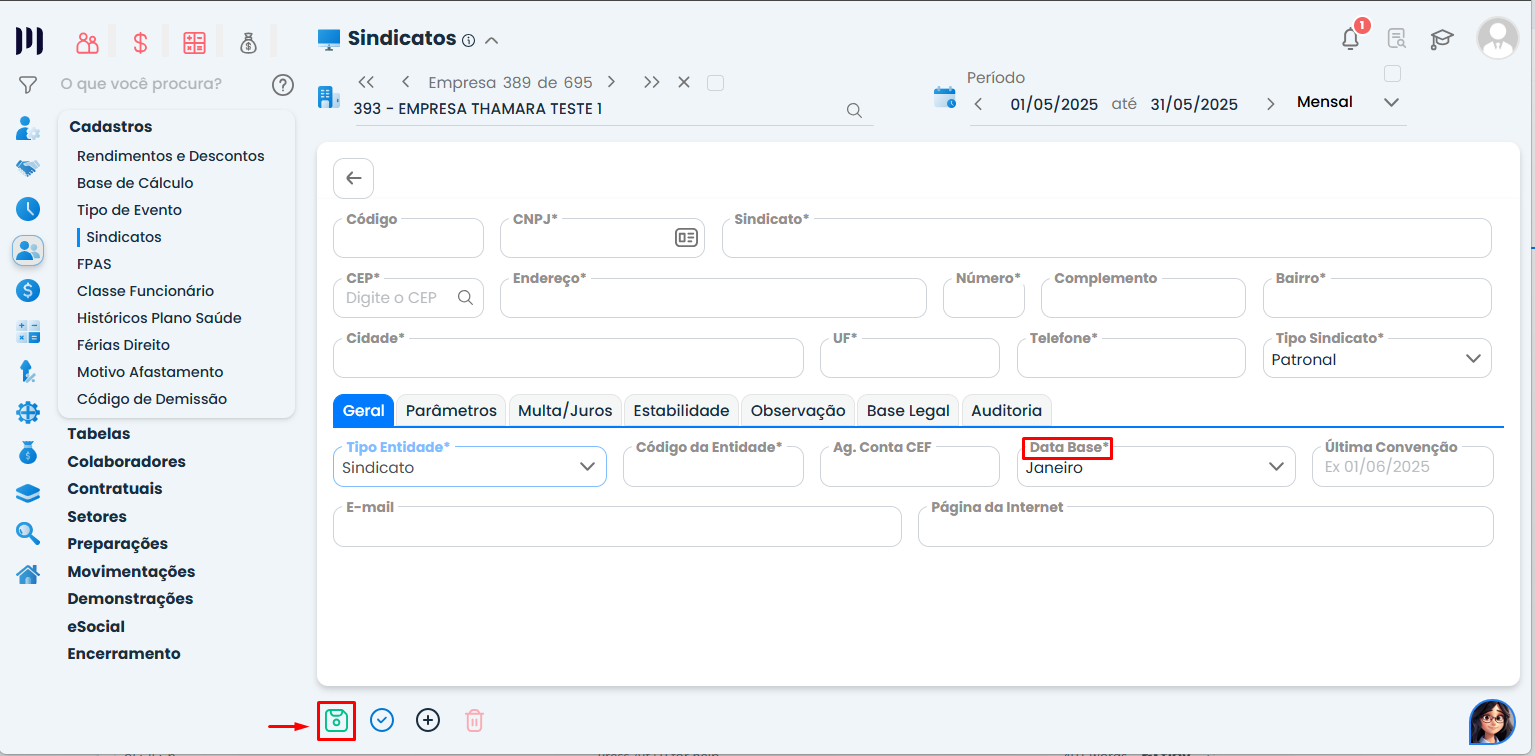Open the Mensal period type dropdown
The width and height of the screenshot is (1535, 756).
pyautogui.click(x=1391, y=102)
